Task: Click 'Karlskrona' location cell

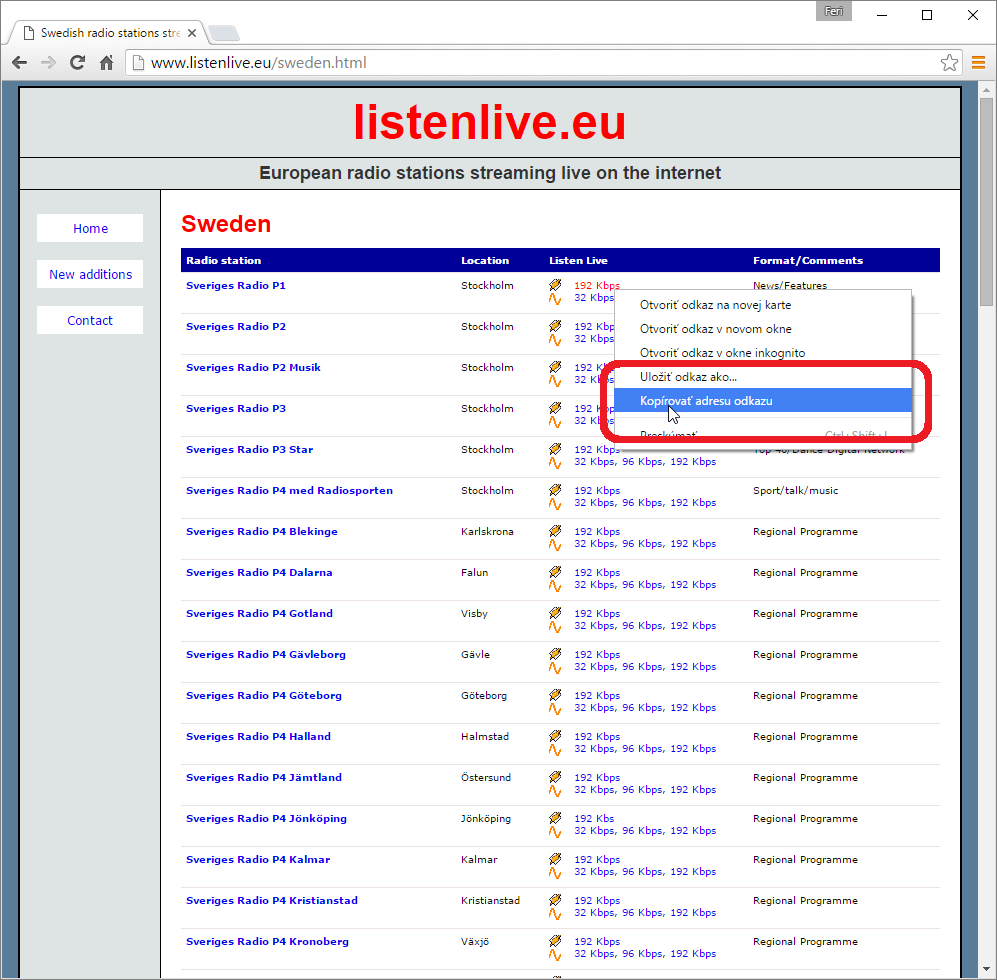Action: click(x=487, y=532)
